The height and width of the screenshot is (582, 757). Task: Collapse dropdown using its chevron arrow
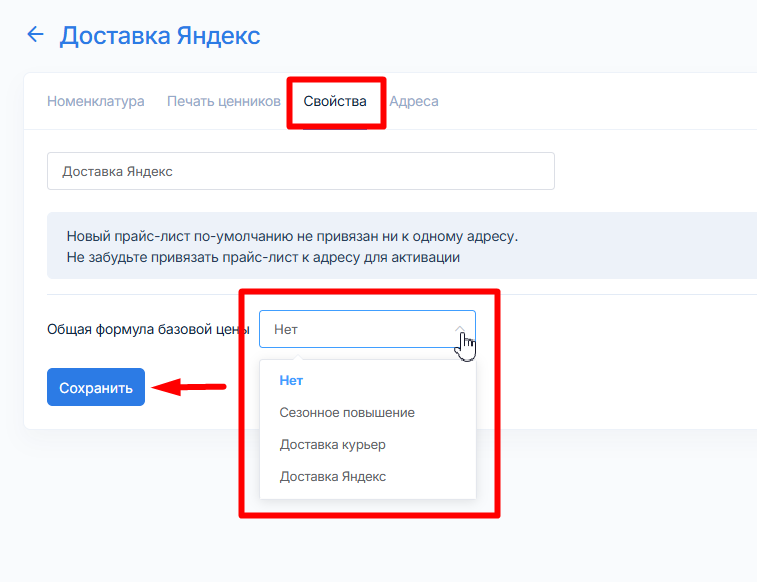click(x=459, y=327)
